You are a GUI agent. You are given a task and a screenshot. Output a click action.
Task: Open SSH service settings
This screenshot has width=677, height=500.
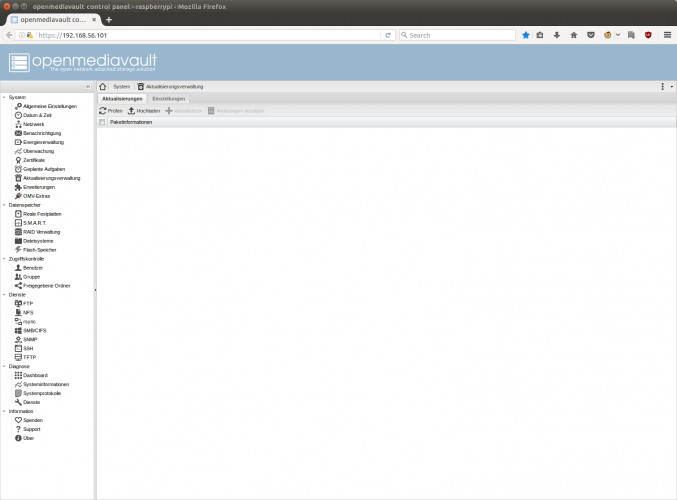(24, 348)
